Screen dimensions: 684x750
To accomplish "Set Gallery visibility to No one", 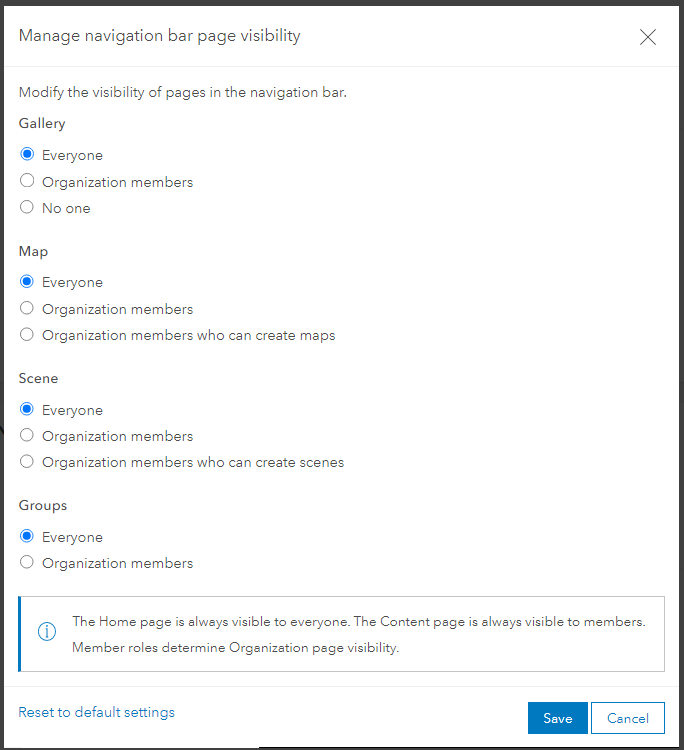I will pyautogui.click(x=27, y=208).
